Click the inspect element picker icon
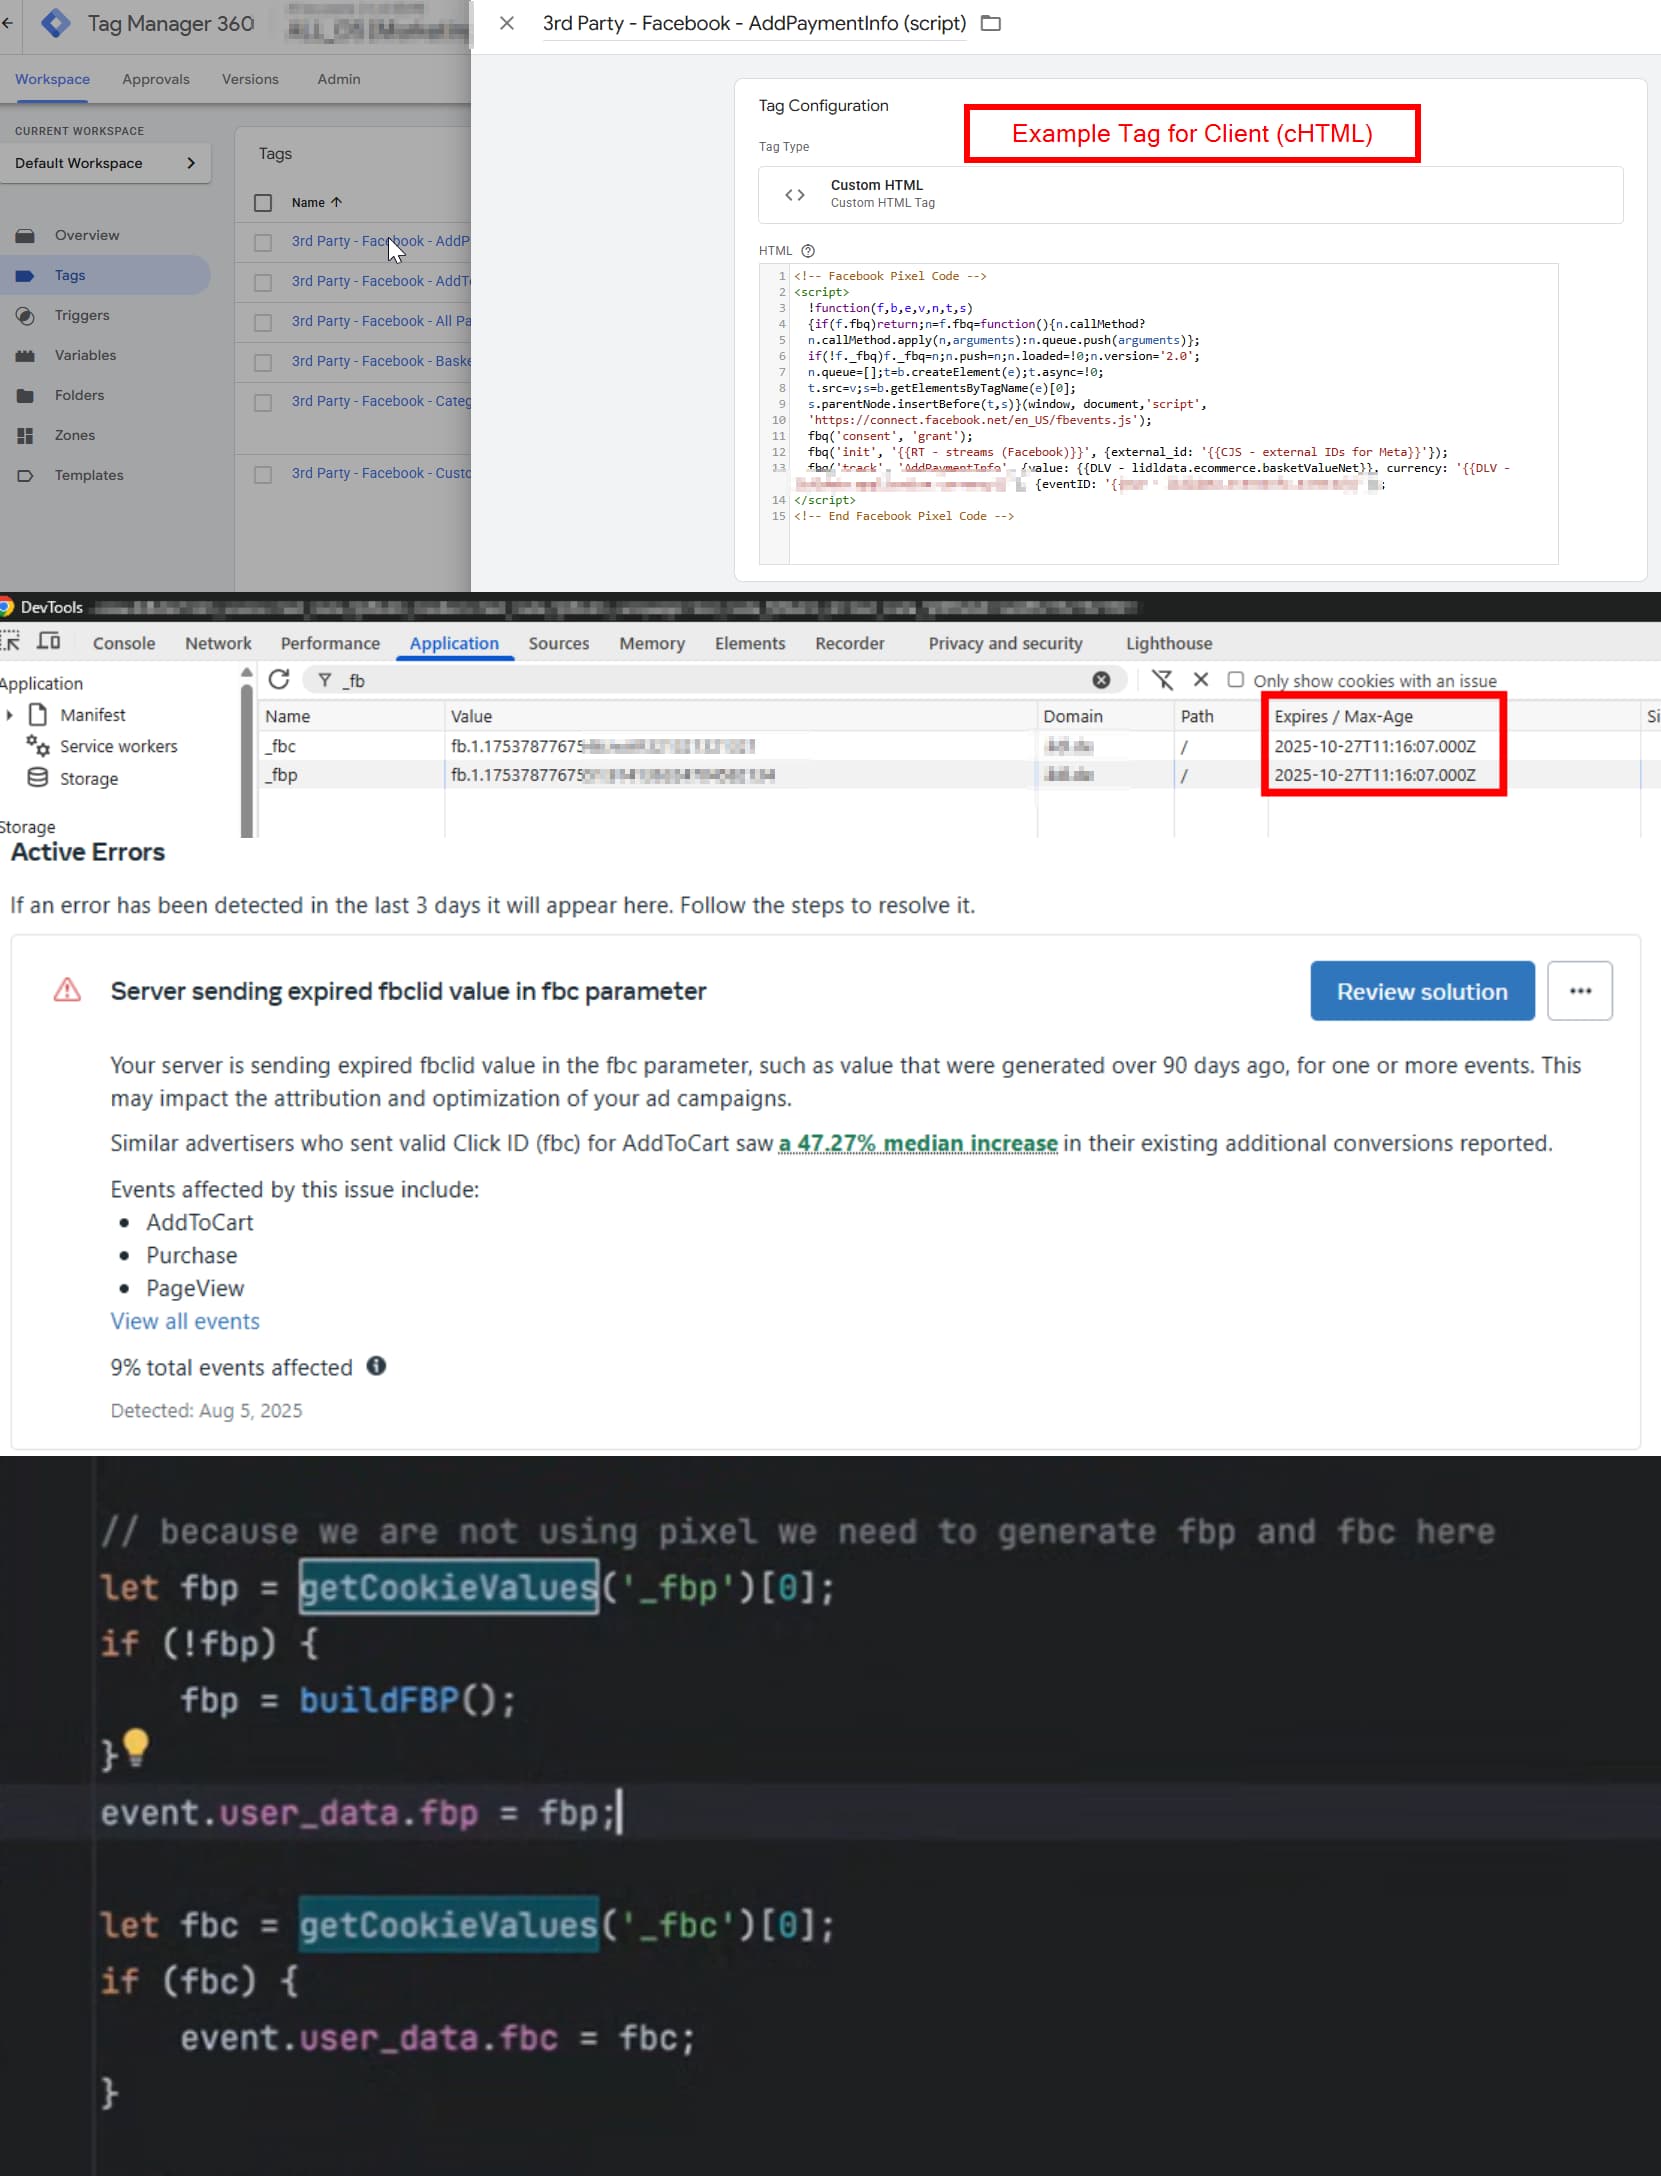1661x2176 pixels. (11, 642)
